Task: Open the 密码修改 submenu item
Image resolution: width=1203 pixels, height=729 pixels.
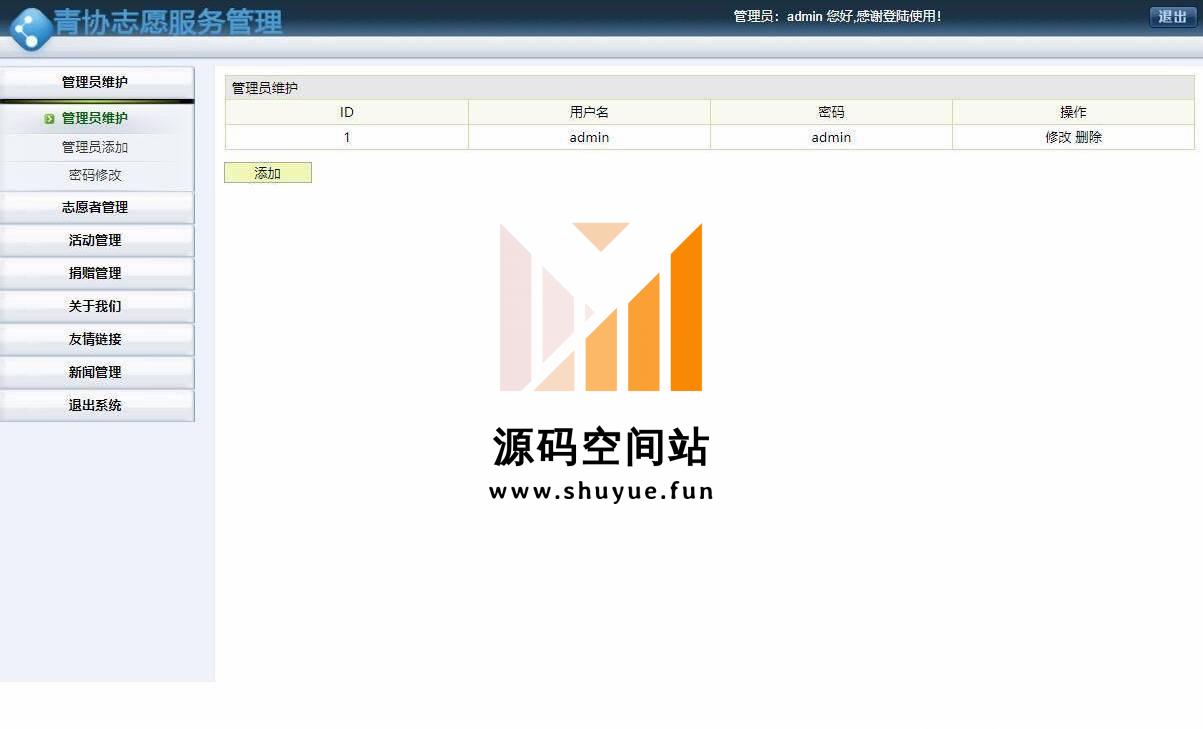Action: point(95,175)
